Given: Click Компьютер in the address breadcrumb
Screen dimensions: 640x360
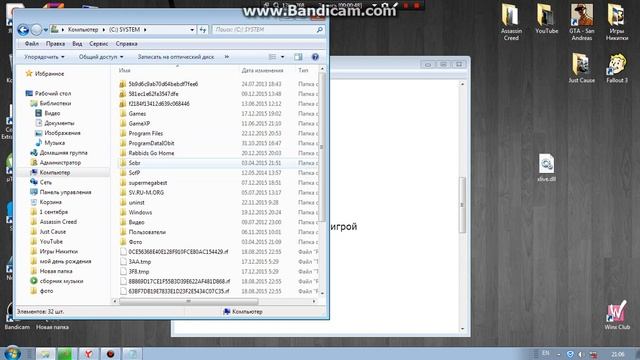Looking at the screenshot, I should click(x=83, y=30).
